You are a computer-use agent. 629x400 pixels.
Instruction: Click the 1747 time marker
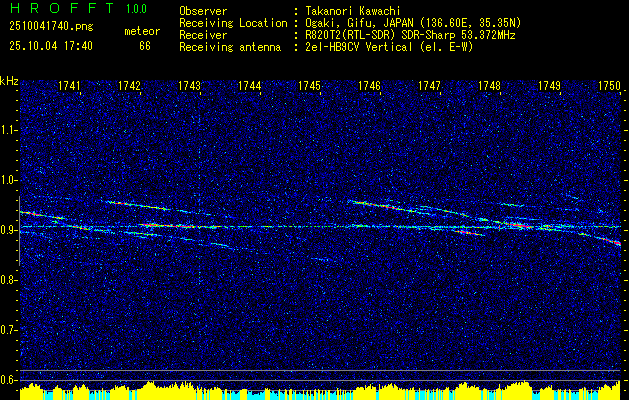click(x=430, y=85)
